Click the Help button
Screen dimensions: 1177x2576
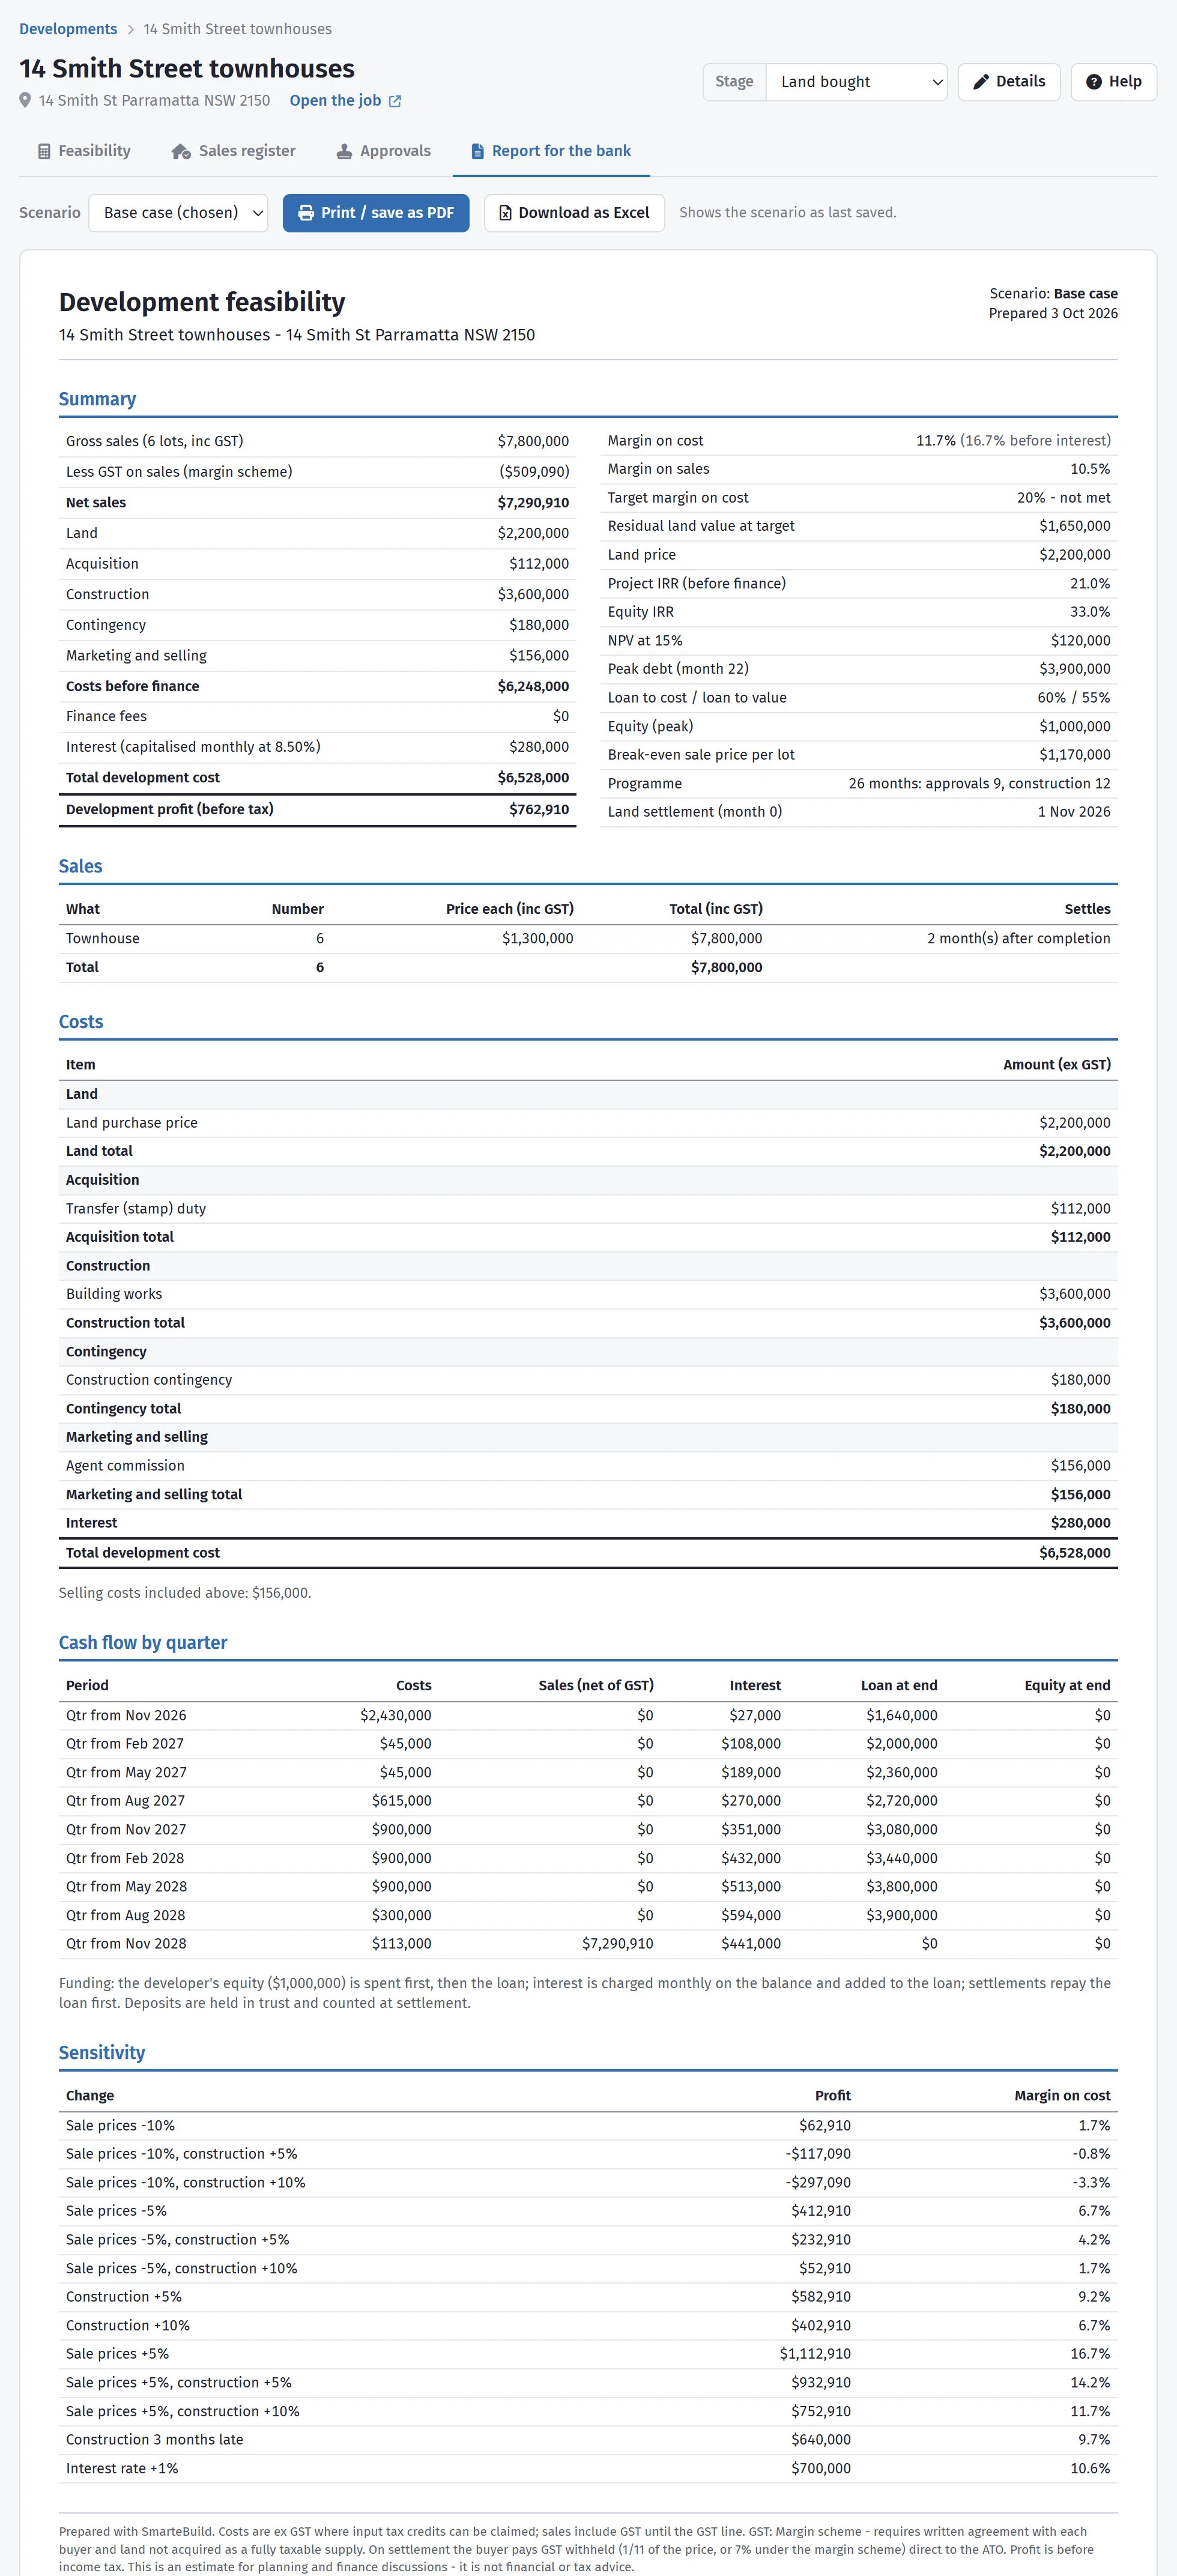pos(1114,82)
